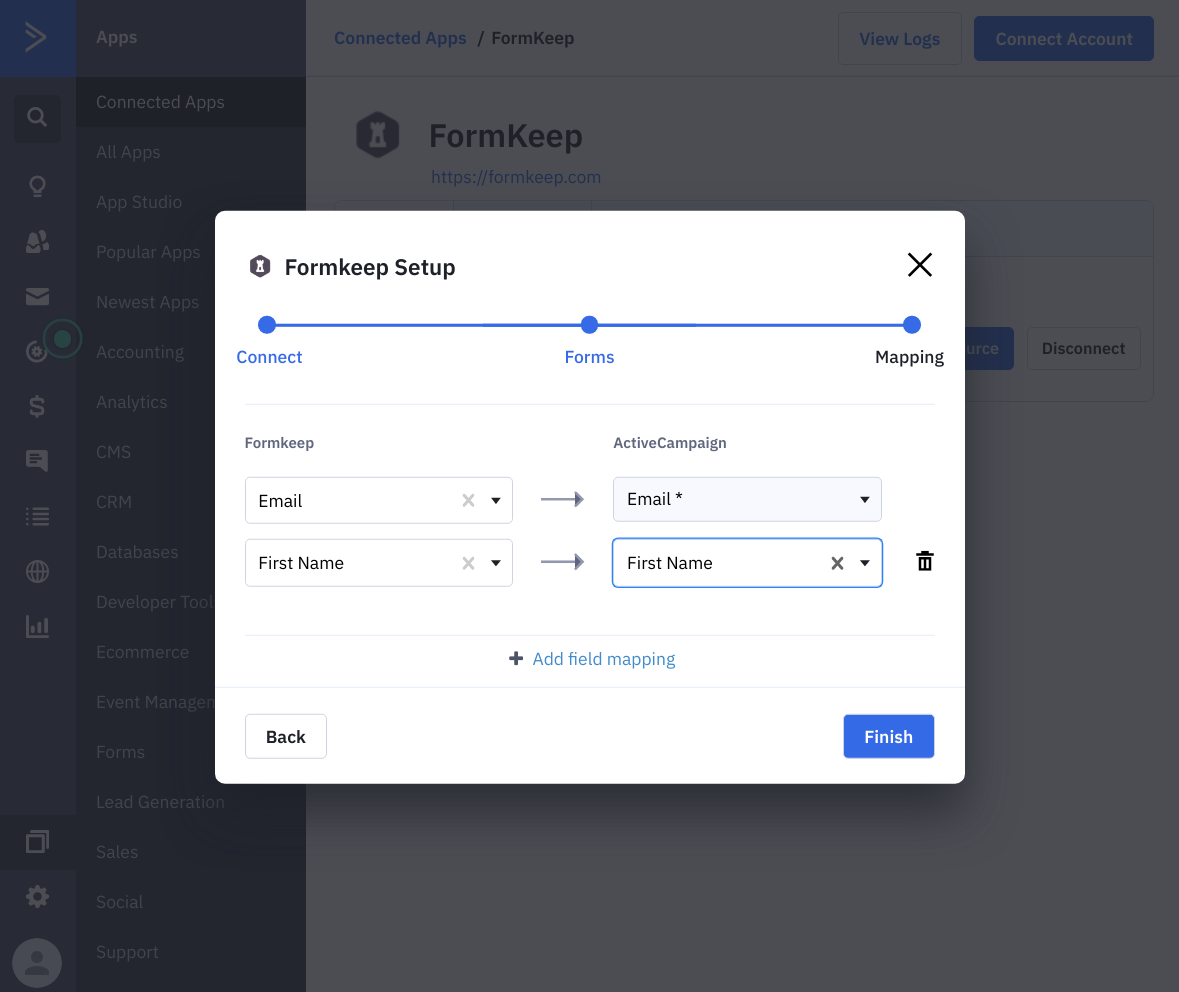This screenshot has width=1179, height=992.
Task: Open the Conversations chat icon
Action: (37, 460)
